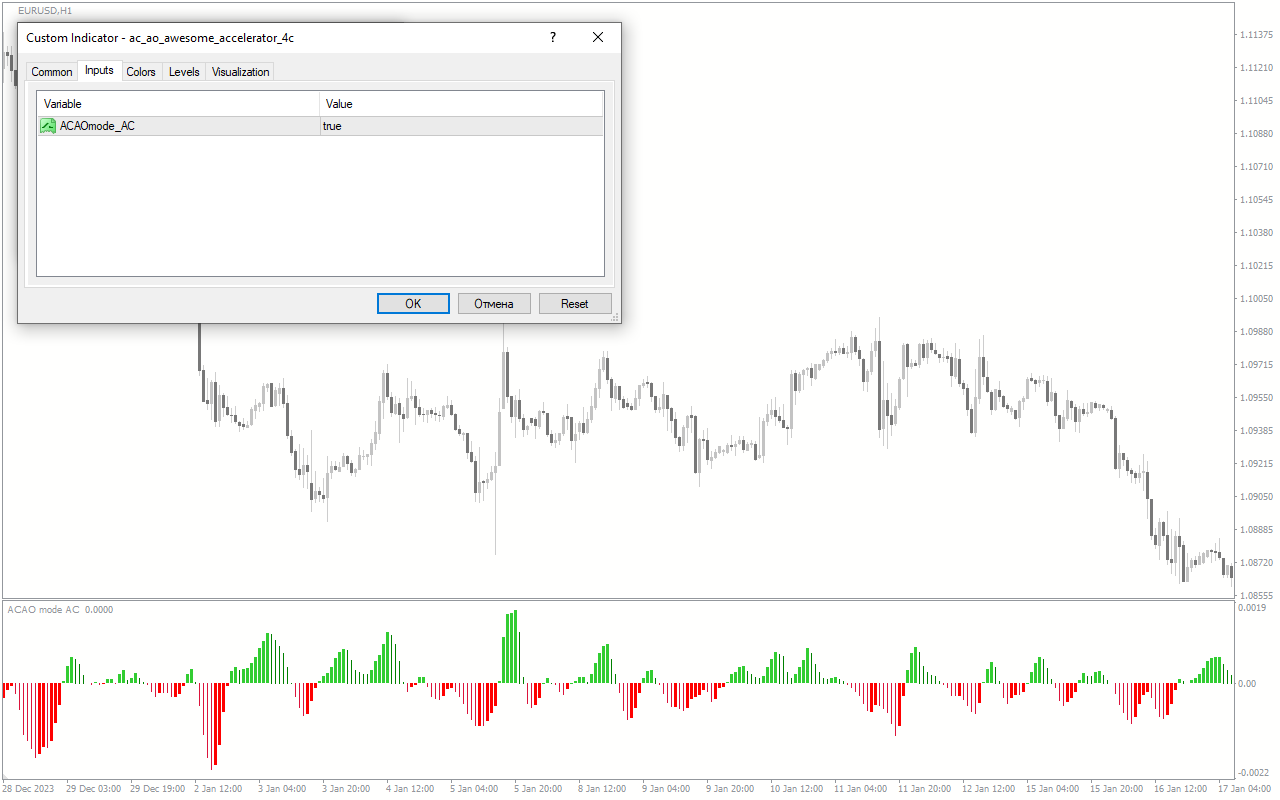The image size is (1280, 800).
Task: Switch to the Common tab
Action: 52,72
